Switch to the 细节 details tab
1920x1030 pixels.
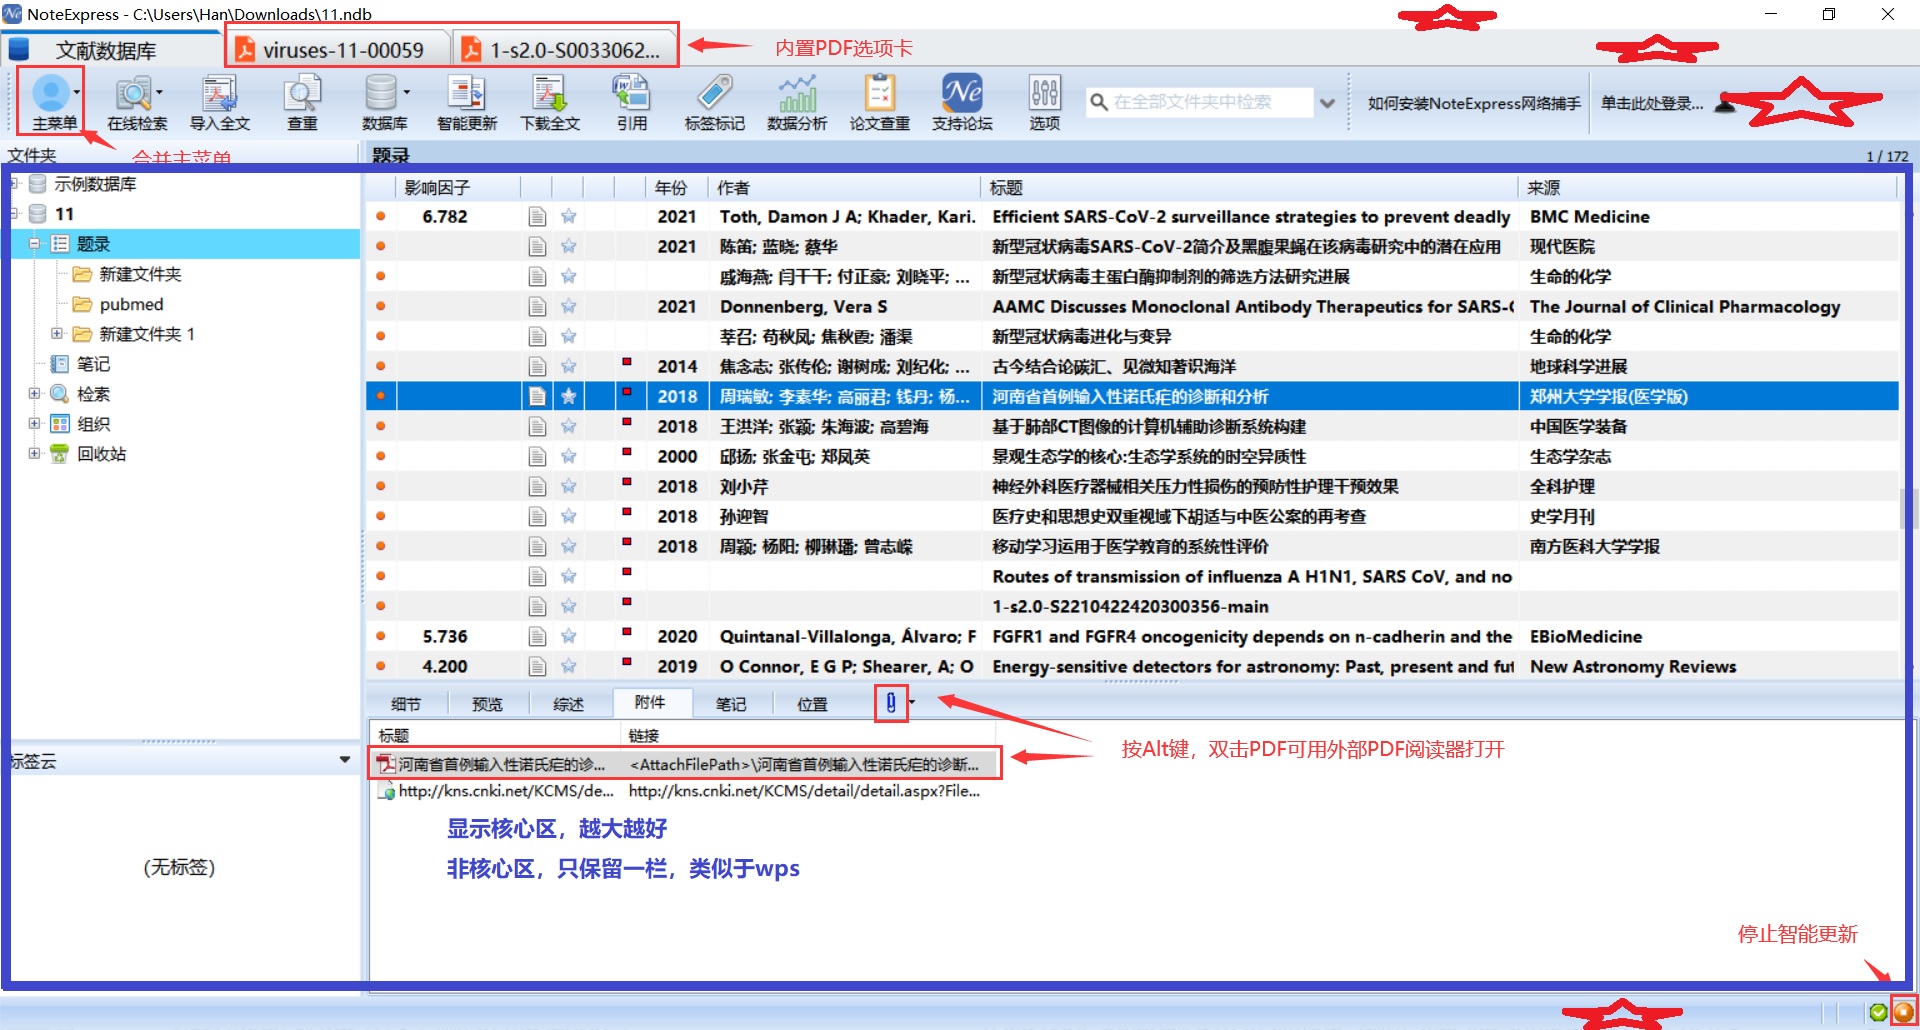tap(406, 704)
